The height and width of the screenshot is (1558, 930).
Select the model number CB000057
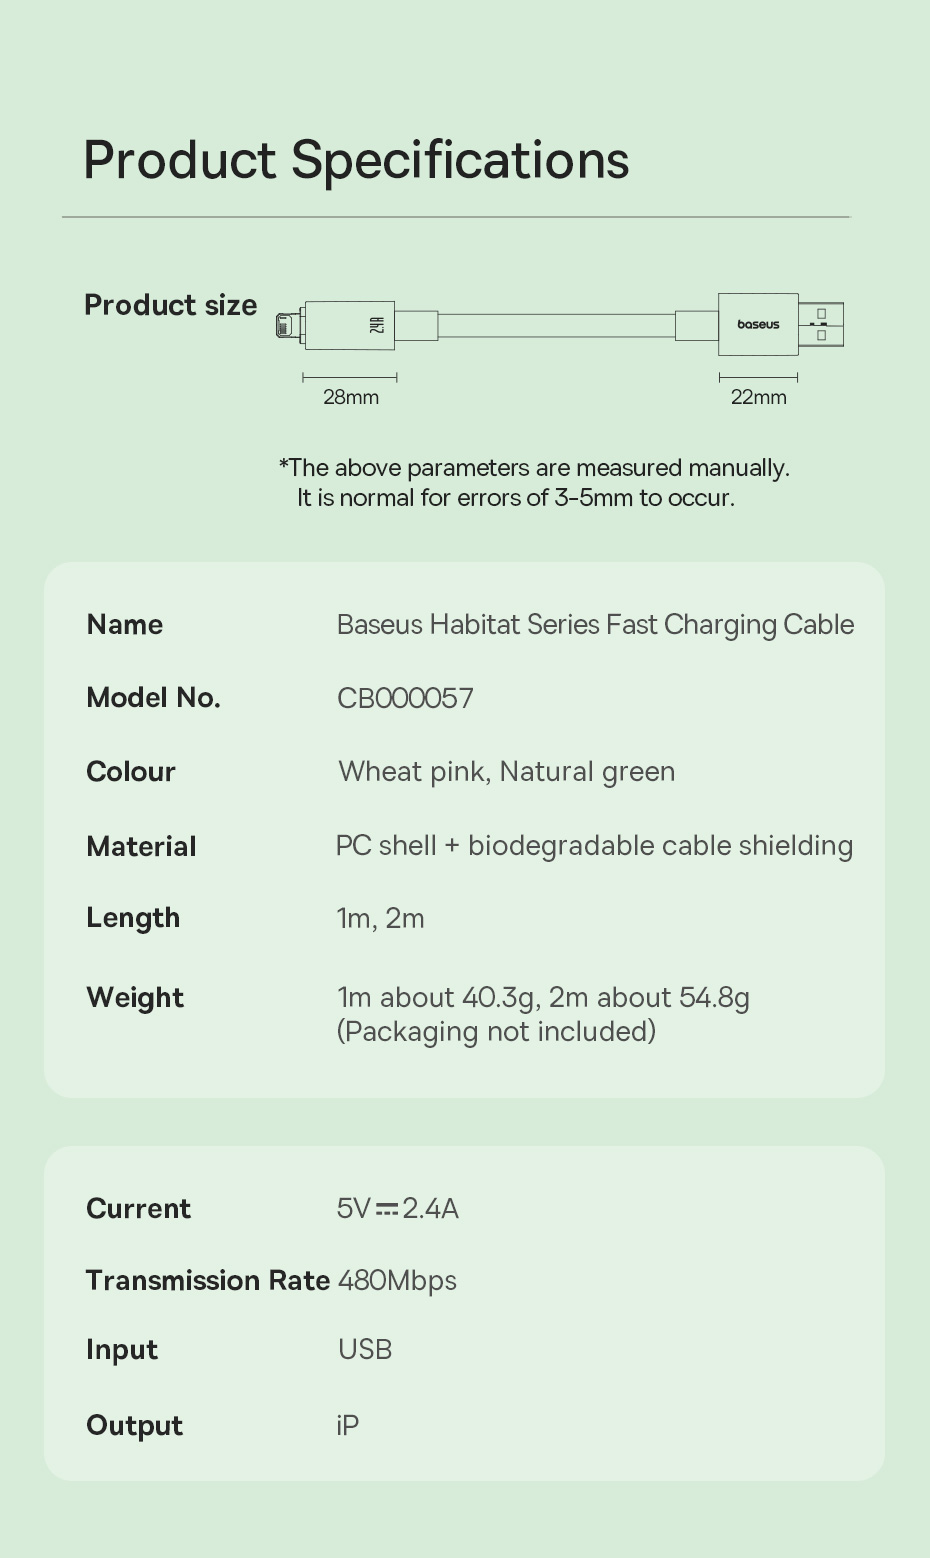pyautogui.click(x=405, y=698)
